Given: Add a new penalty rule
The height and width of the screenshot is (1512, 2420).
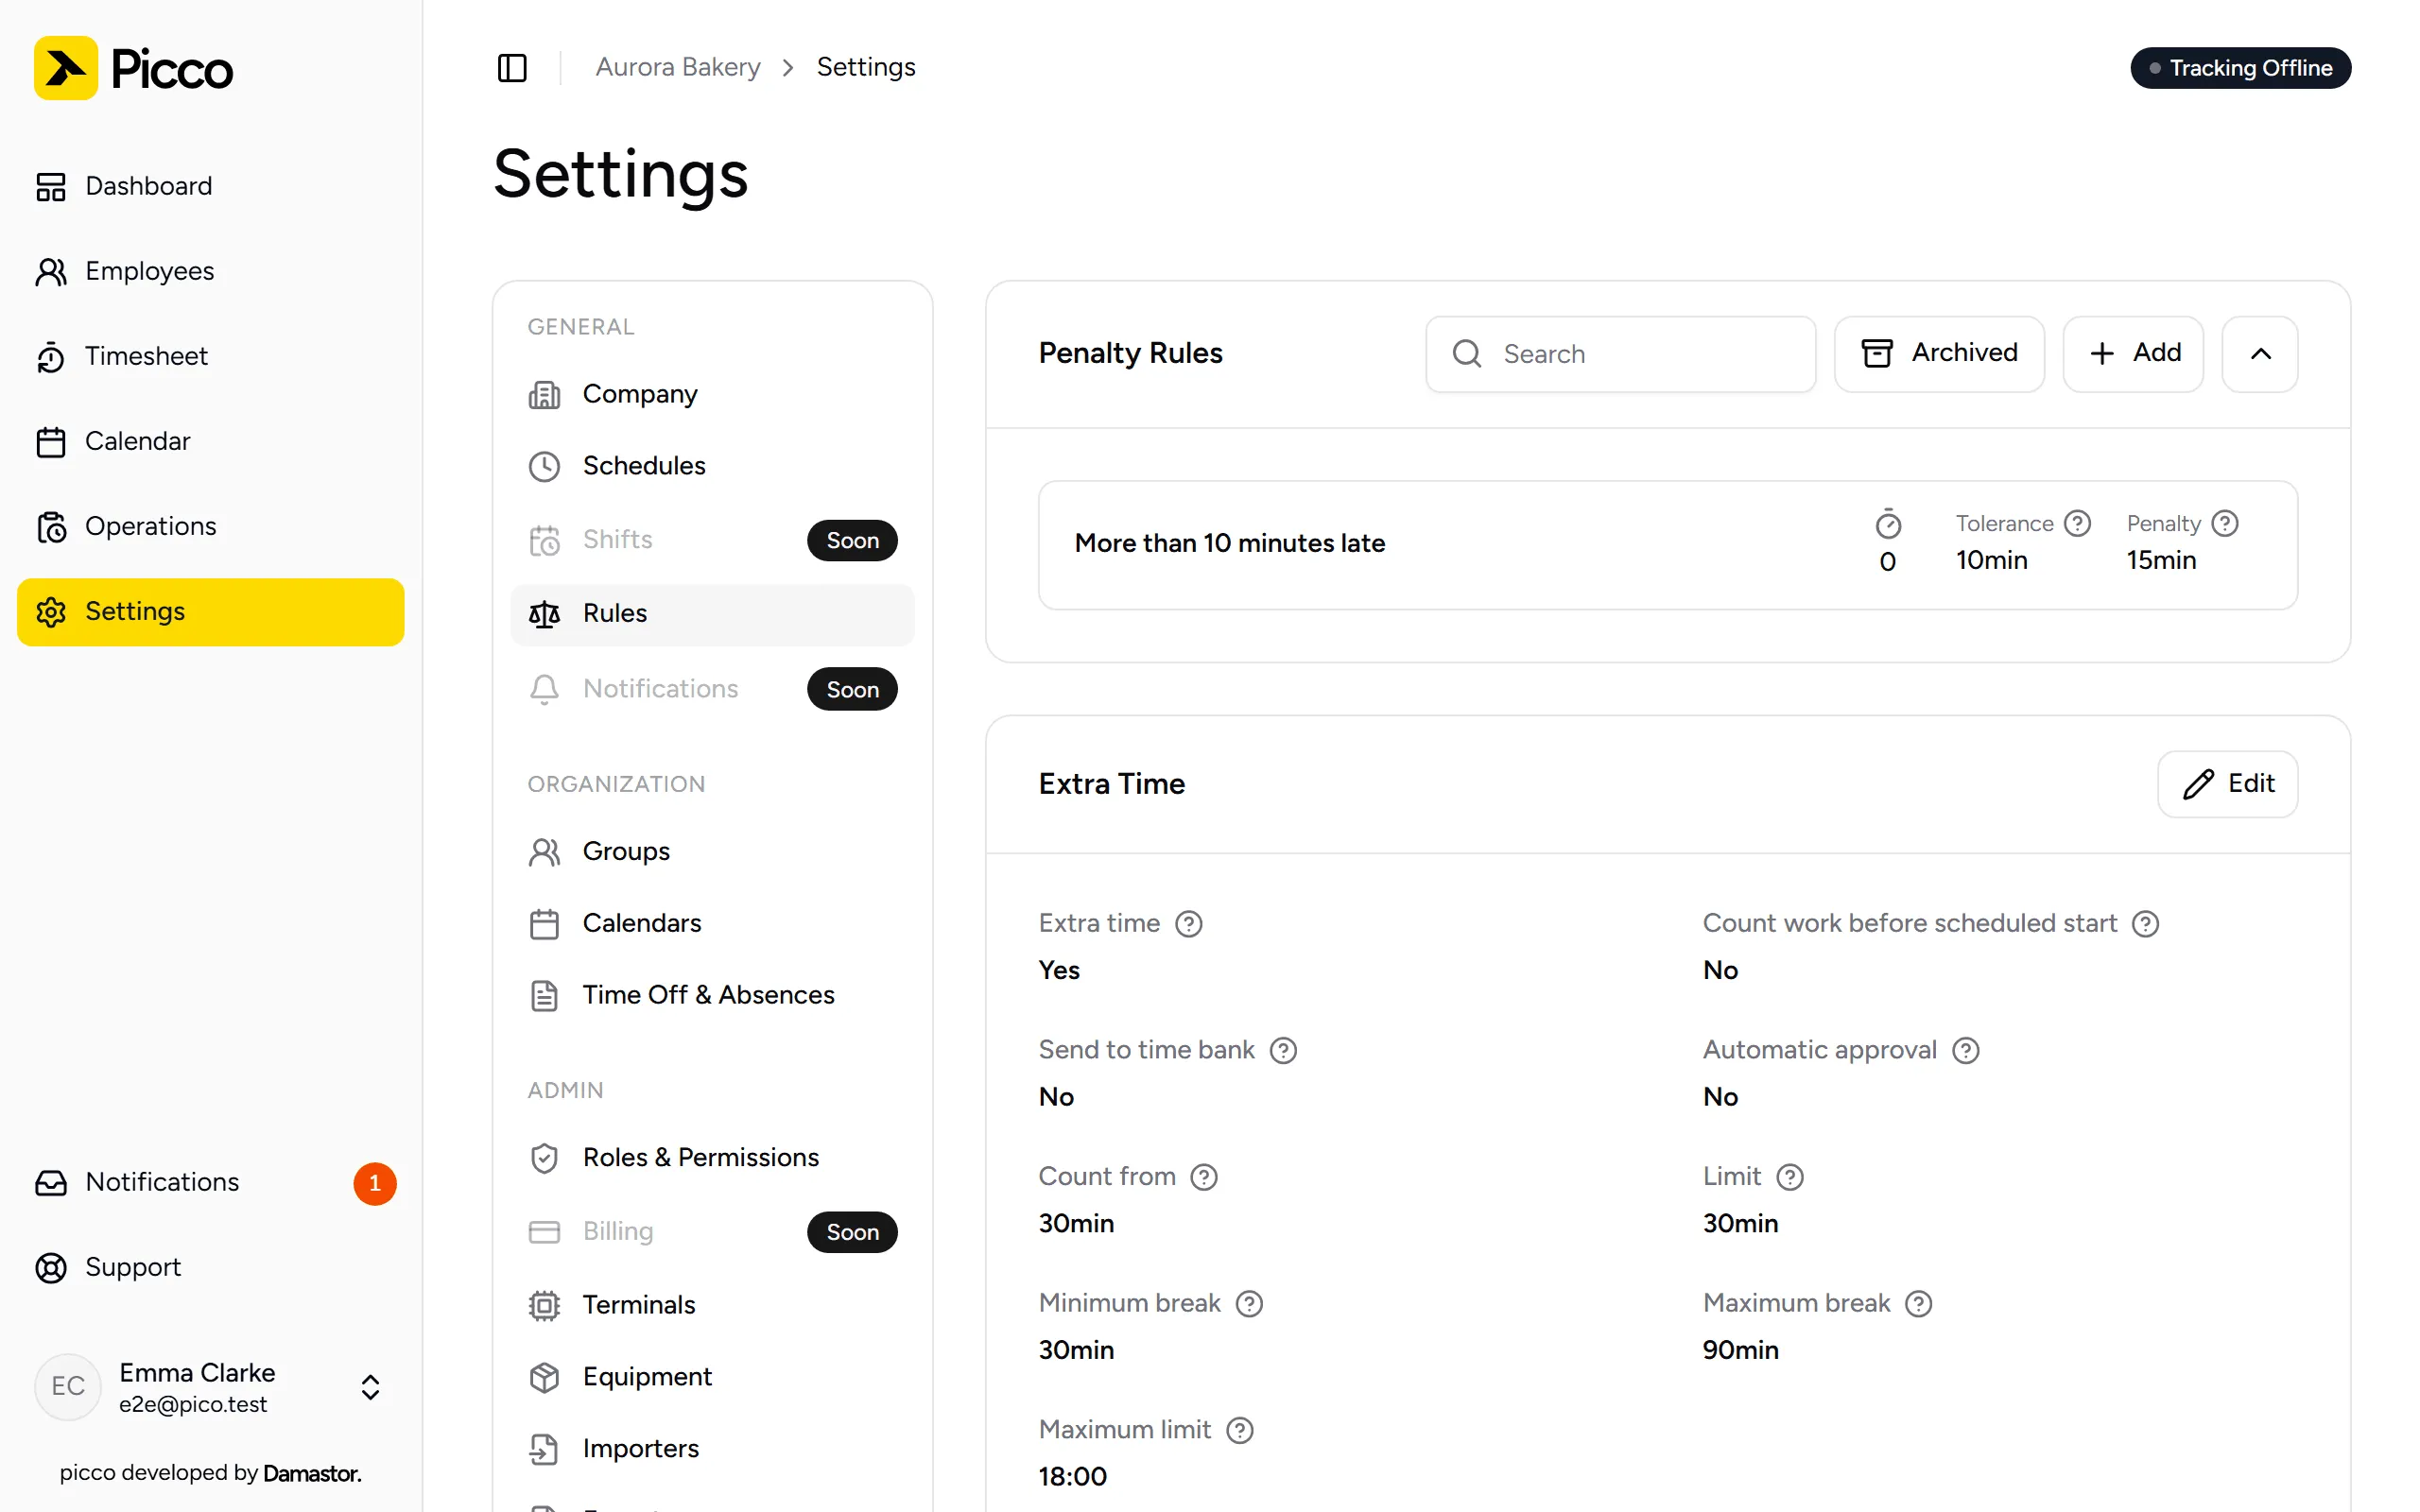Looking at the screenshot, I should pyautogui.click(x=2133, y=354).
